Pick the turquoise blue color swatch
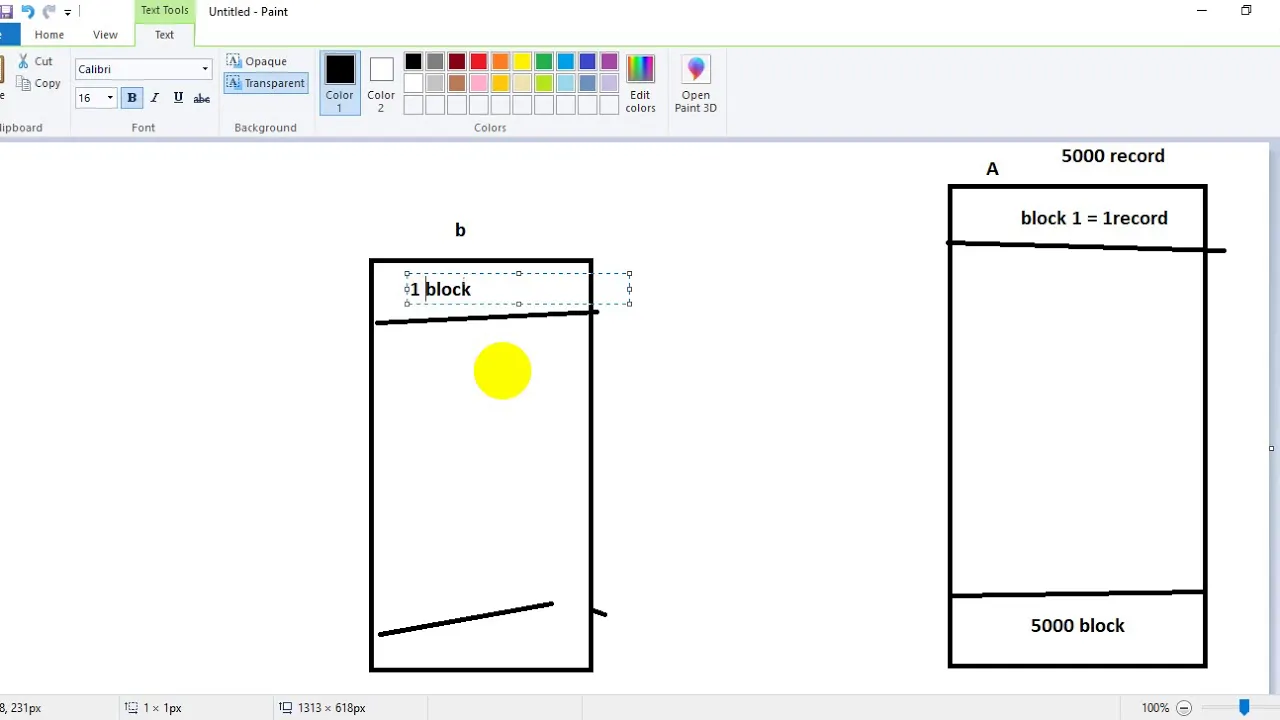Screen dimensions: 1280x720 (x=566, y=61)
